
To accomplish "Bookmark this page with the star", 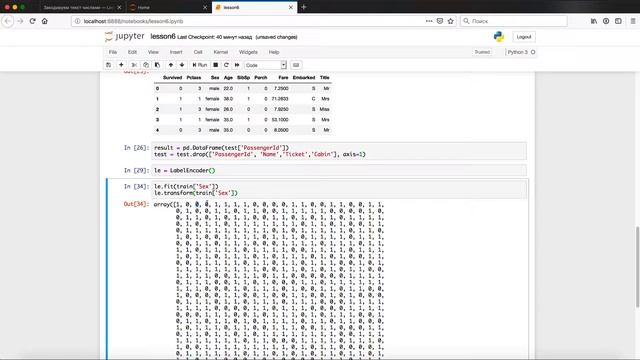I will pyautogui.click(x=451, y=21).
